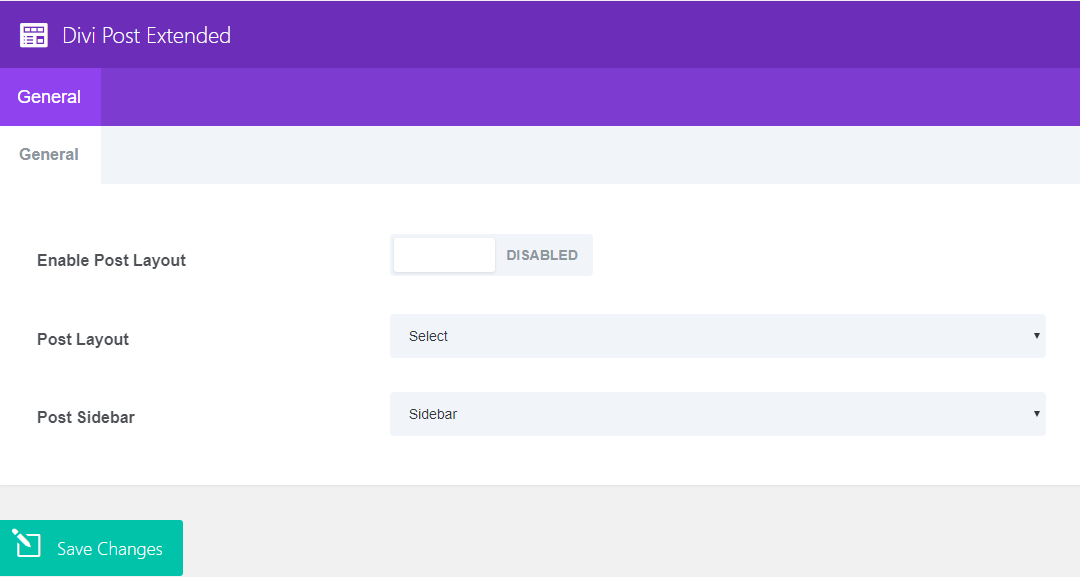Click the 'Post Layout' label
1080x577 pixels.
83,339
